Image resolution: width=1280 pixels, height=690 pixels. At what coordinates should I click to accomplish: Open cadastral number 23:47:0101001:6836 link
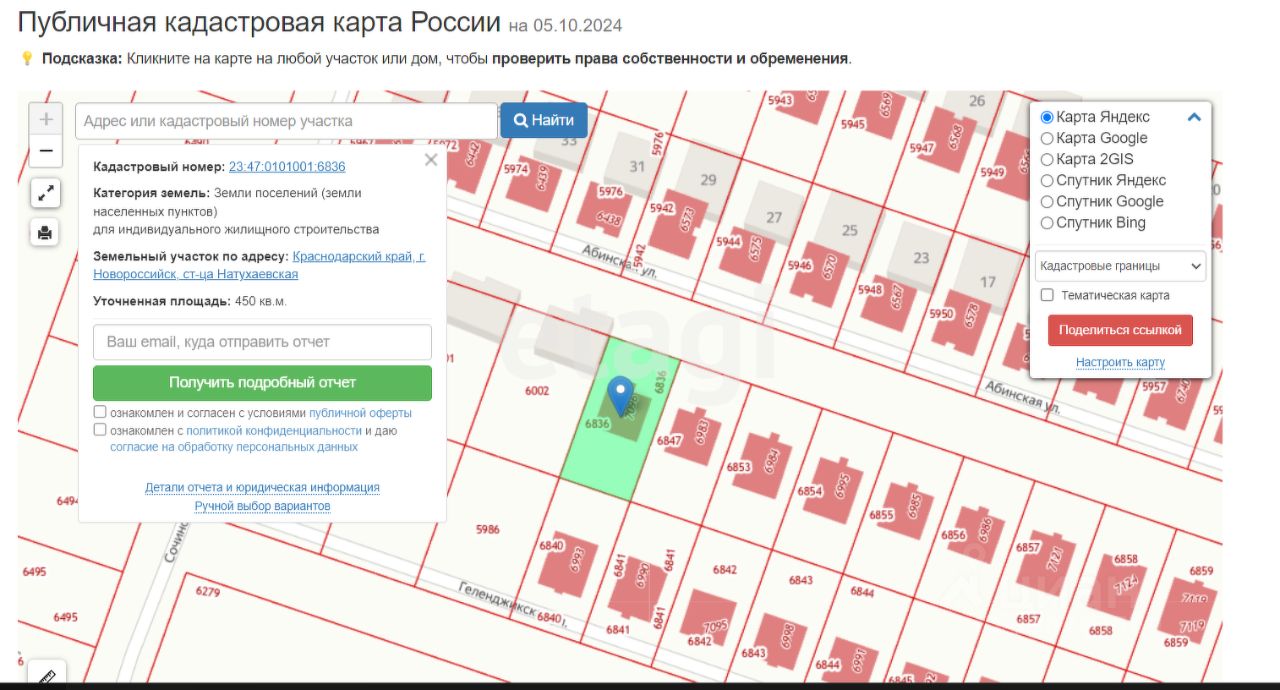click(x=287, y=167)
